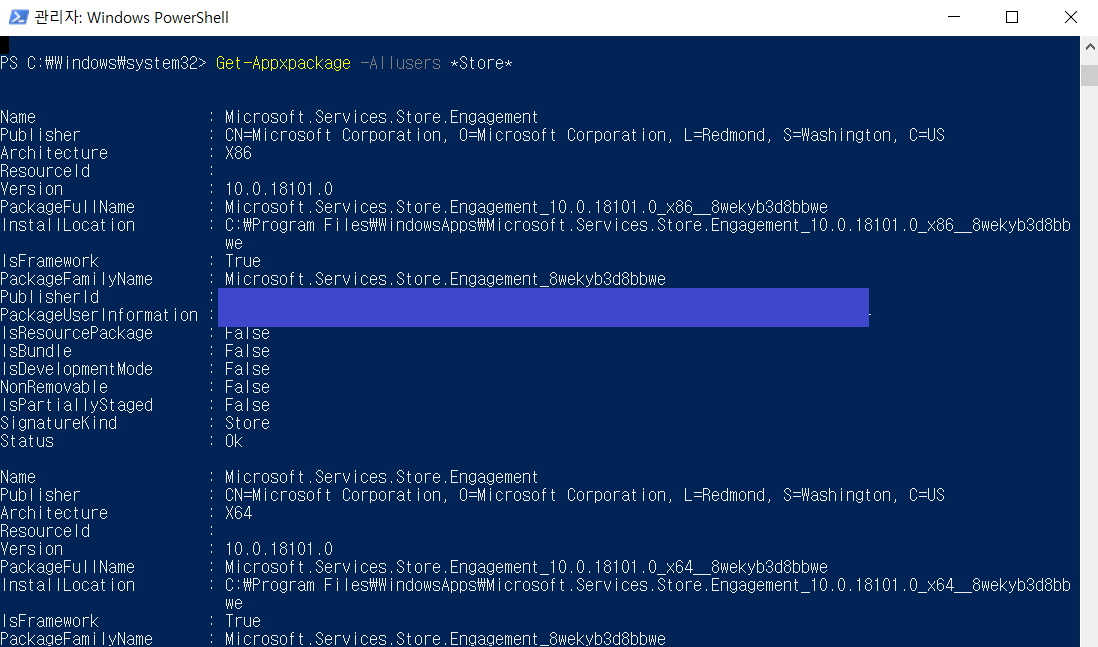Click the *Store* argument text
1098x647 pixels.
481,63
